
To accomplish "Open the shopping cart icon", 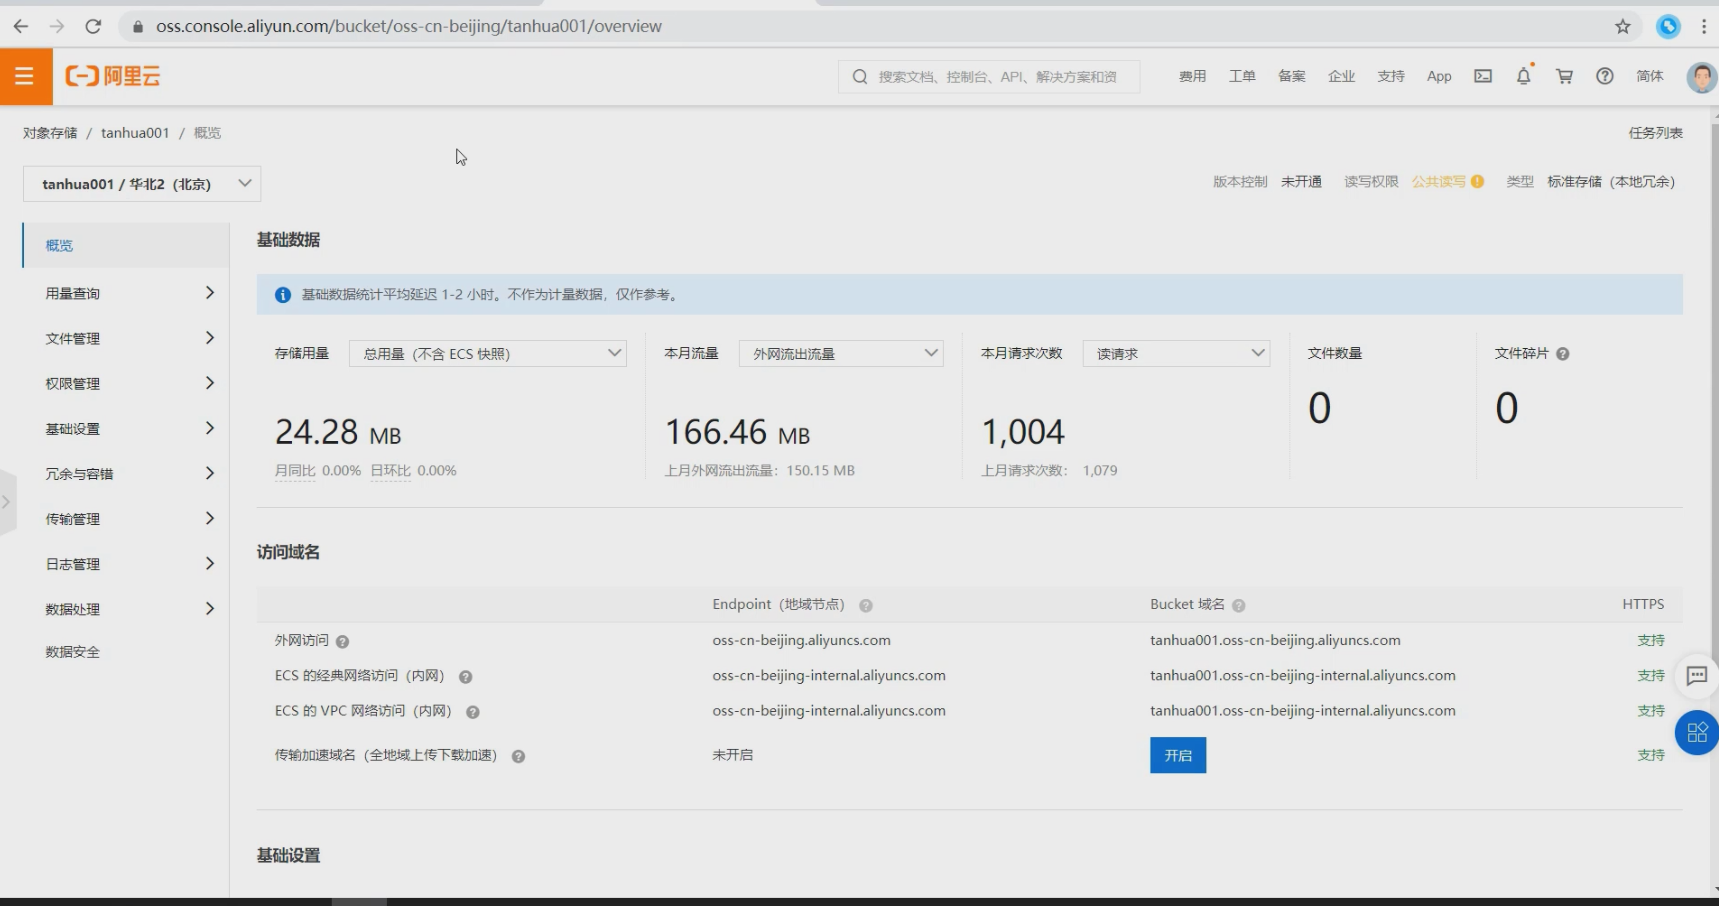I will (1564, 76).
